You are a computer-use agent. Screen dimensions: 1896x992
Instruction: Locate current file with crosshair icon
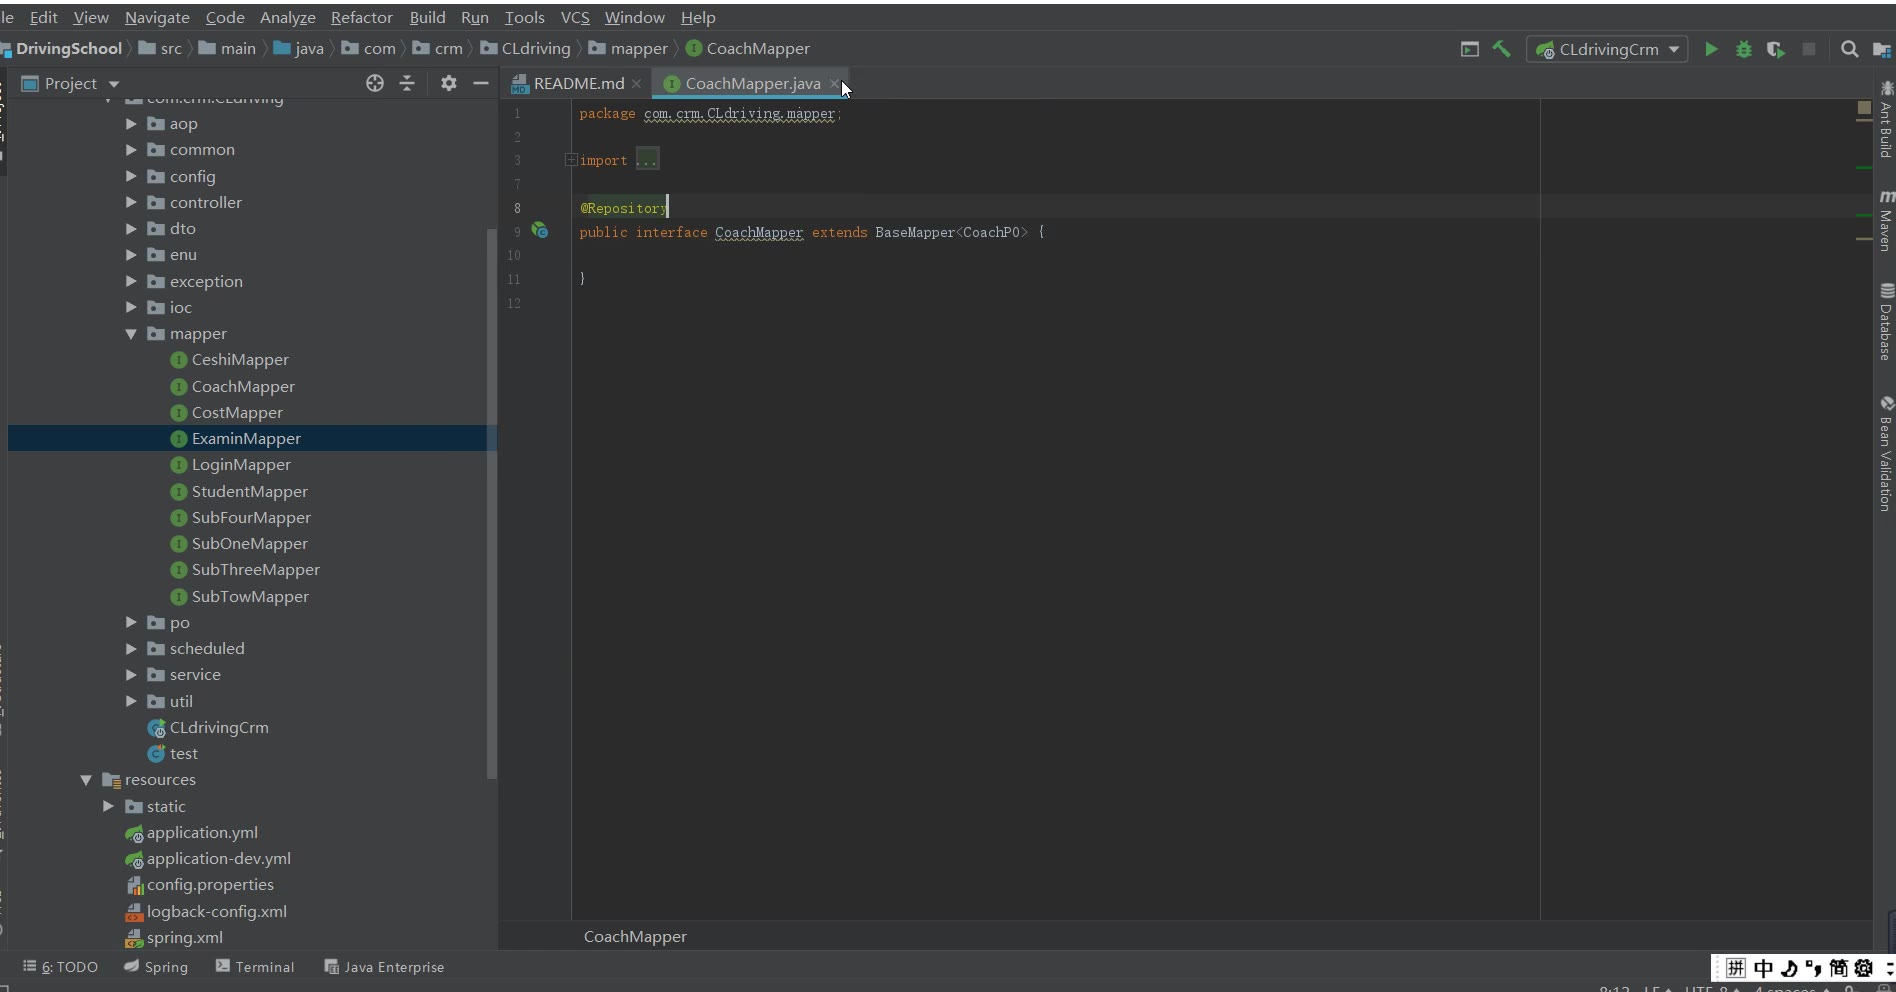[375, 83]
